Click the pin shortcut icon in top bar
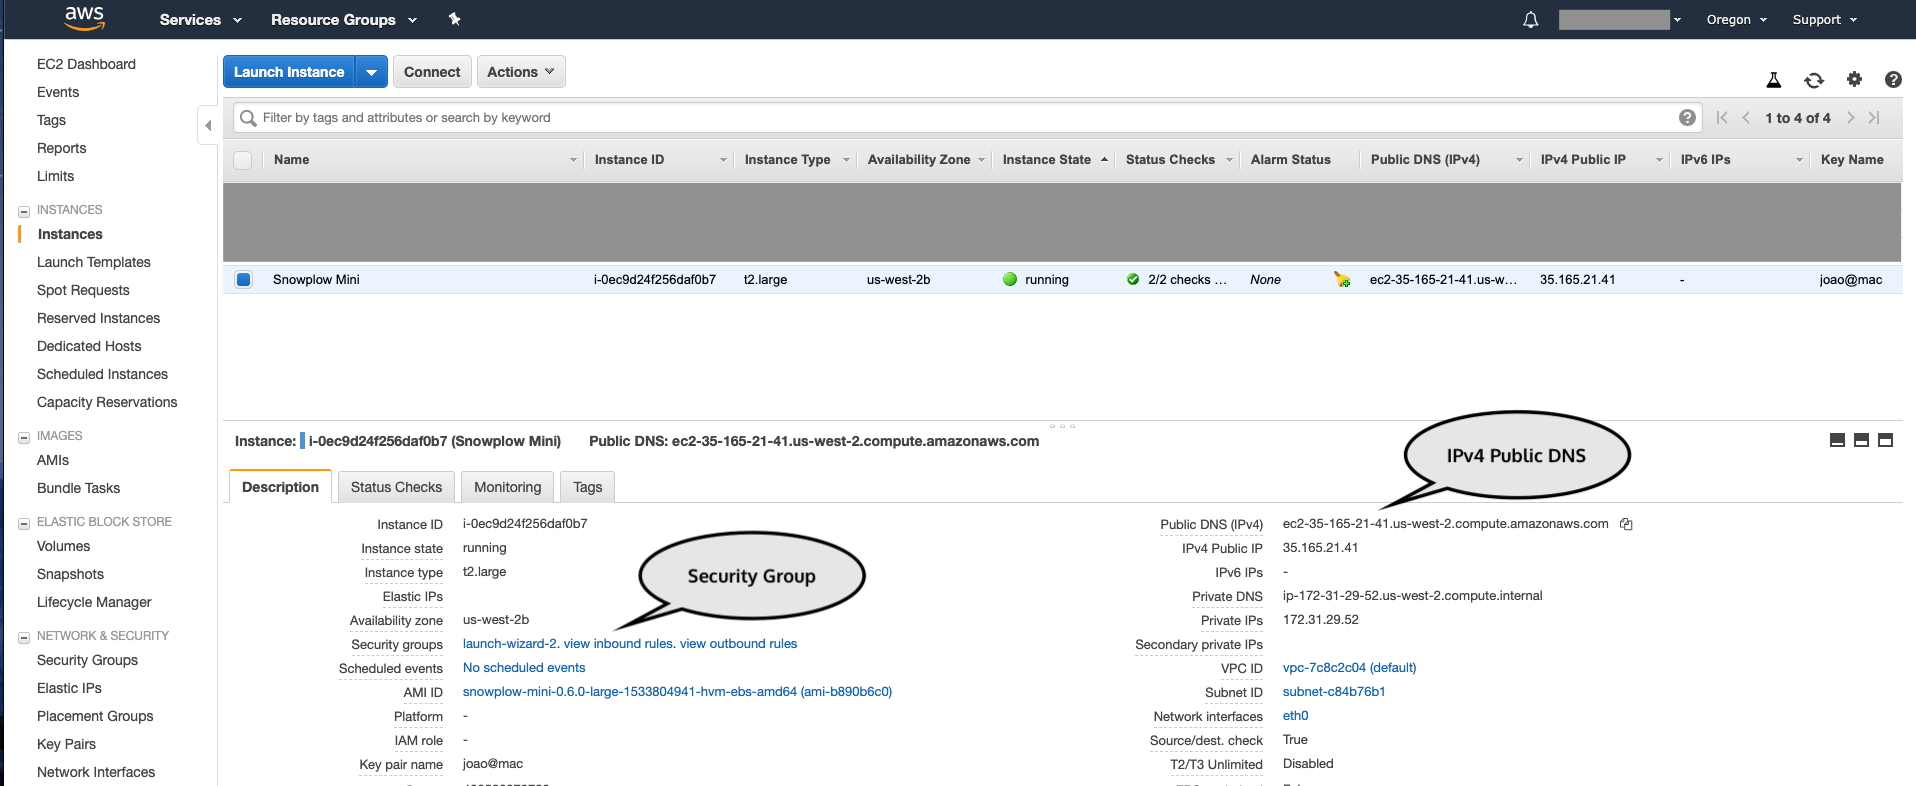 (x=454, y=19)
